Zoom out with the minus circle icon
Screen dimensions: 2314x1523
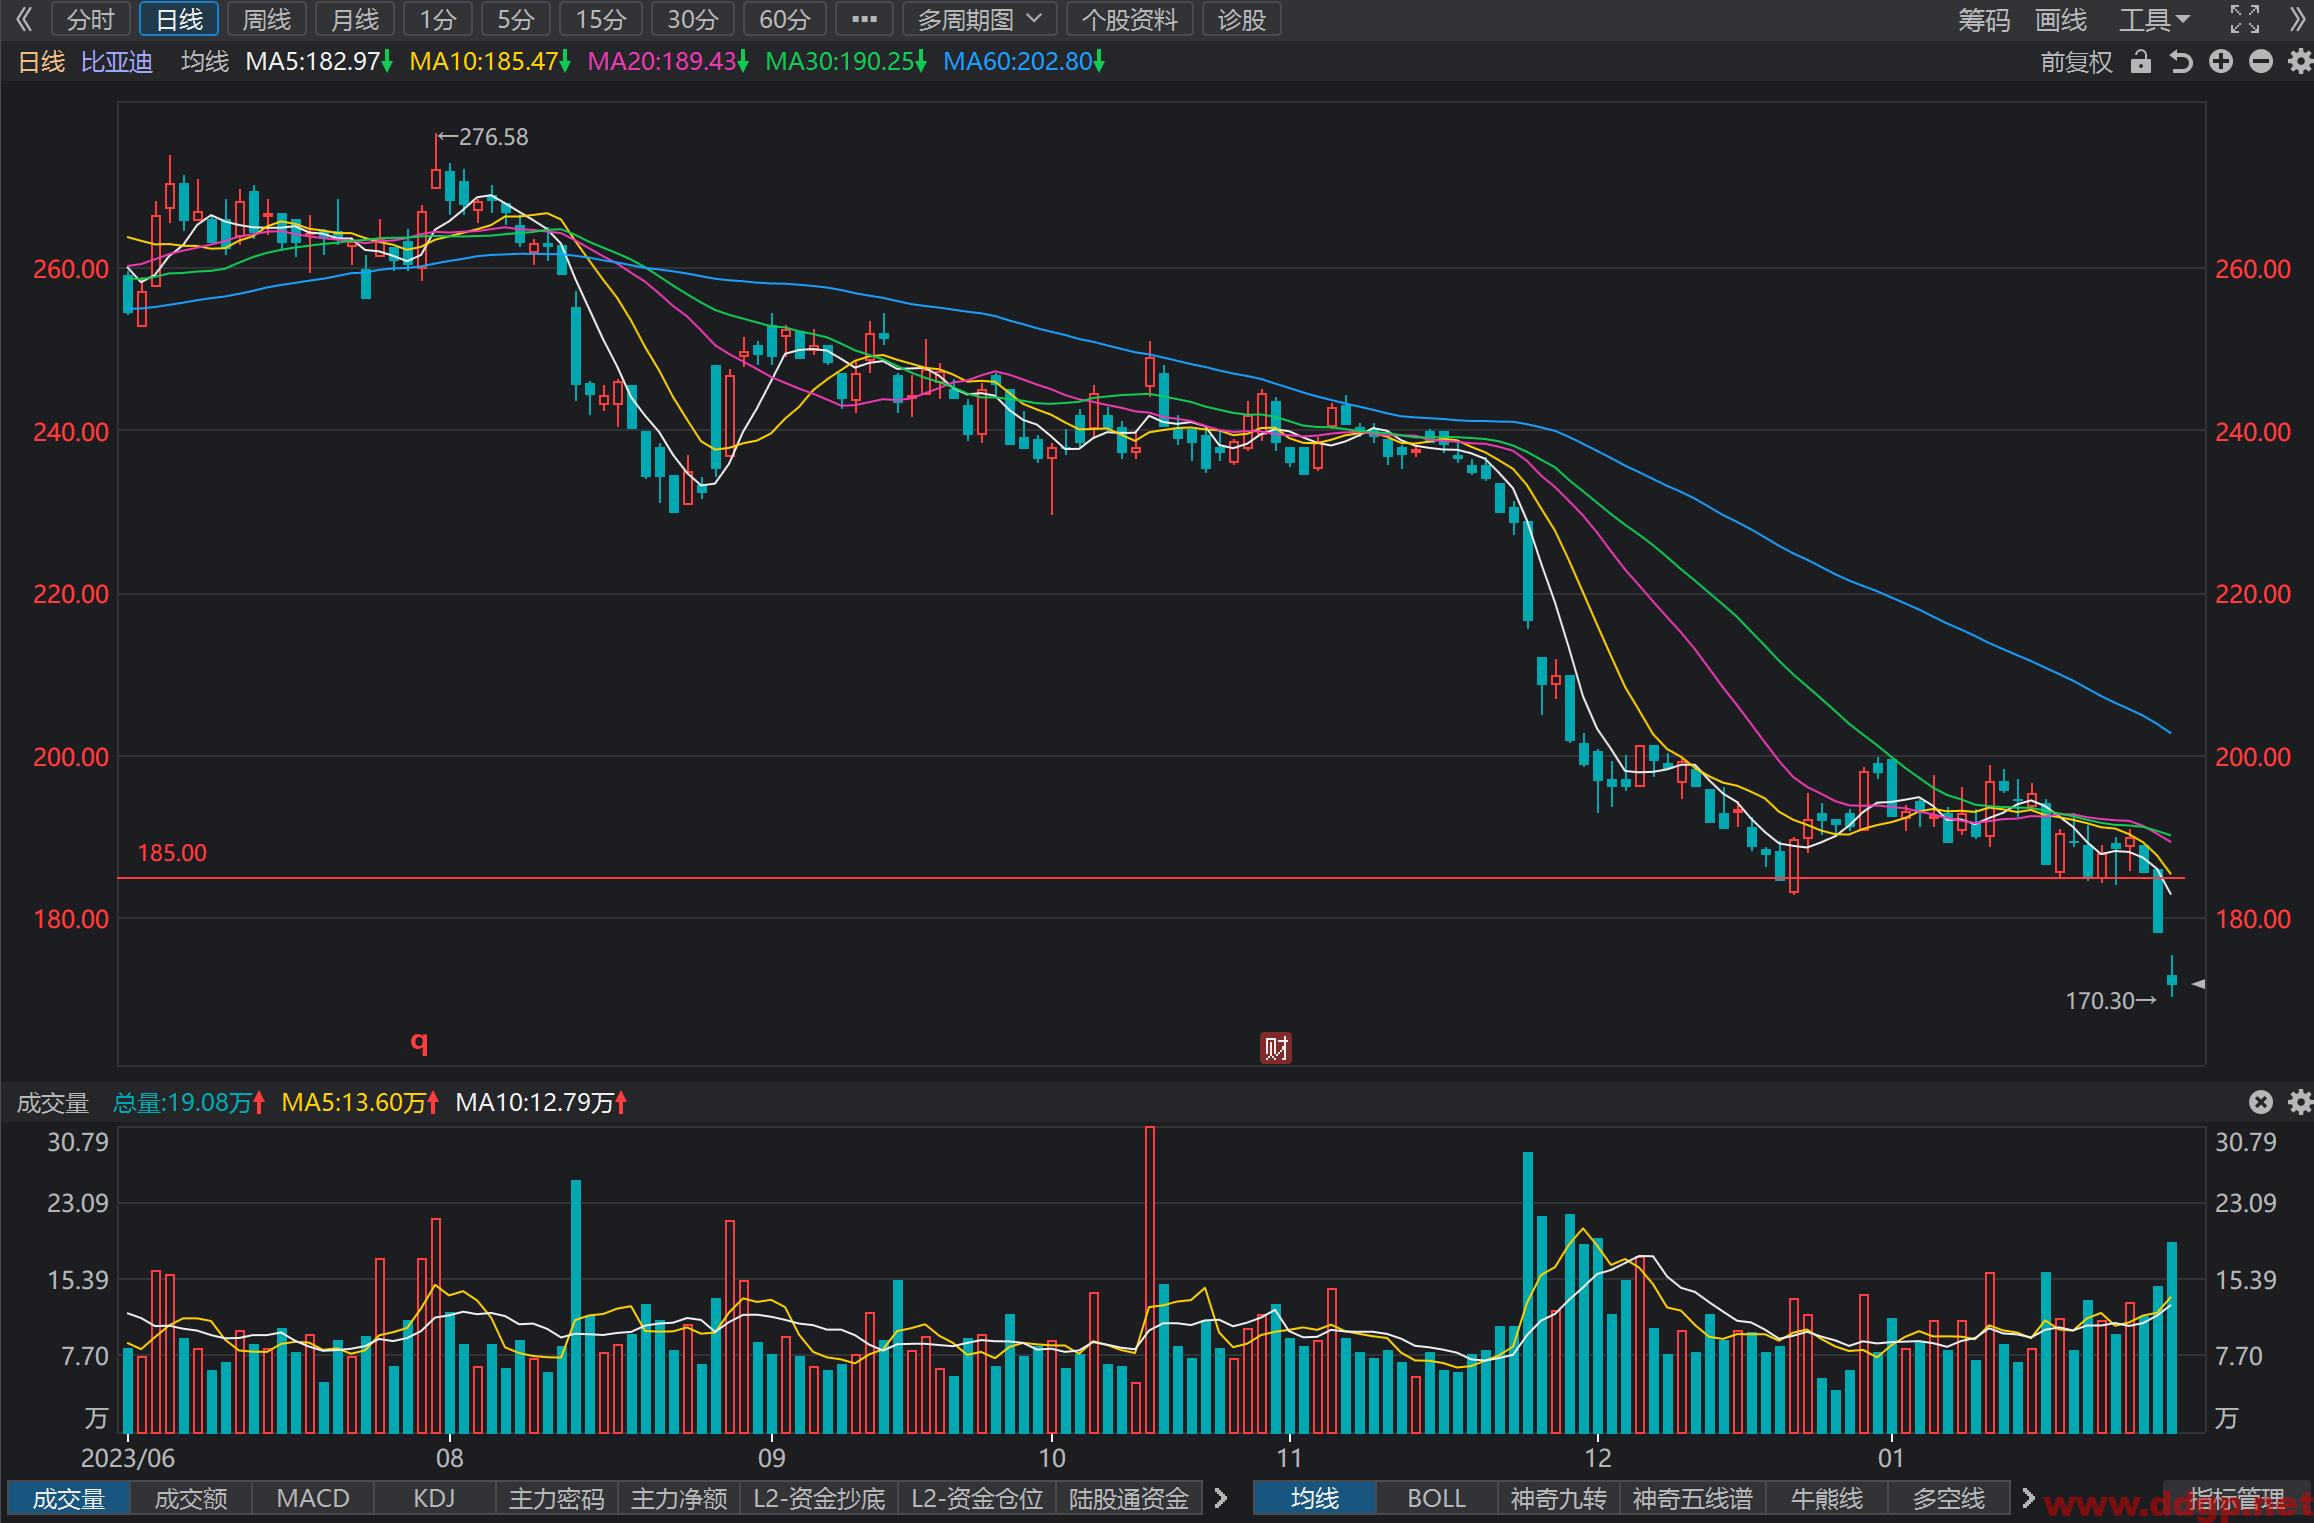point(2261,62)
